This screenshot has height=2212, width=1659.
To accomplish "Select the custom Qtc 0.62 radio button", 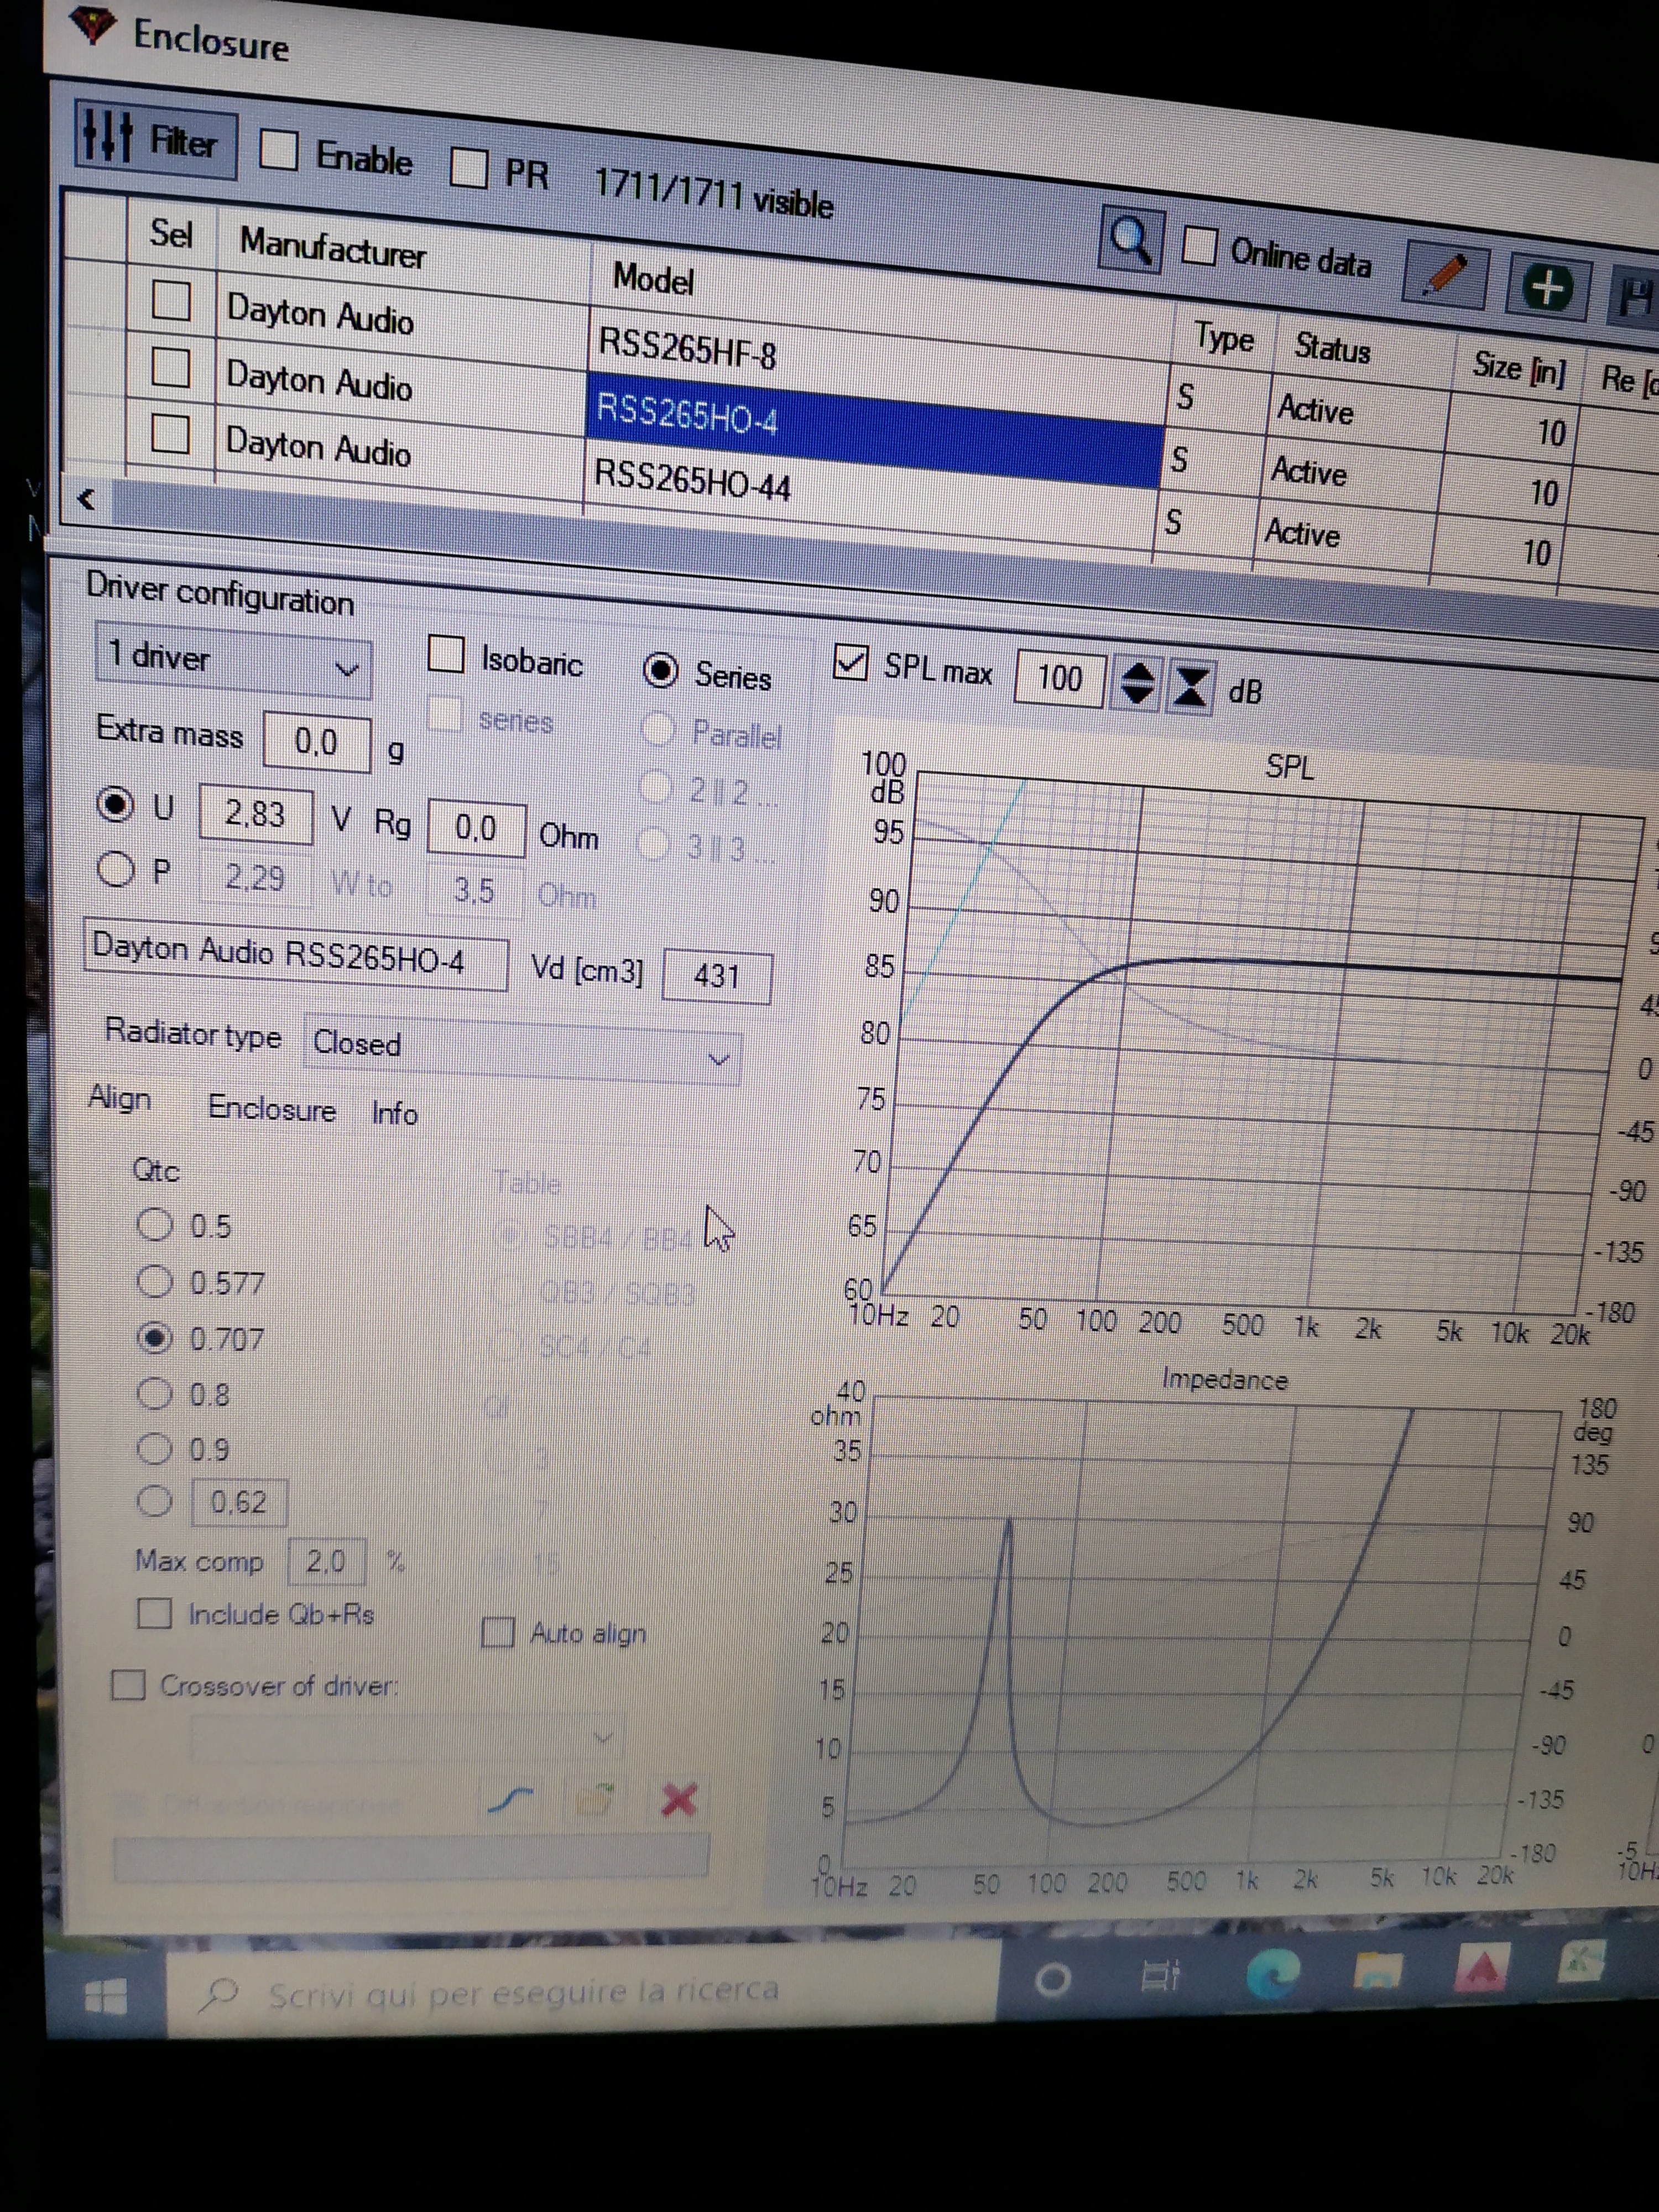I will (154, 1500).
